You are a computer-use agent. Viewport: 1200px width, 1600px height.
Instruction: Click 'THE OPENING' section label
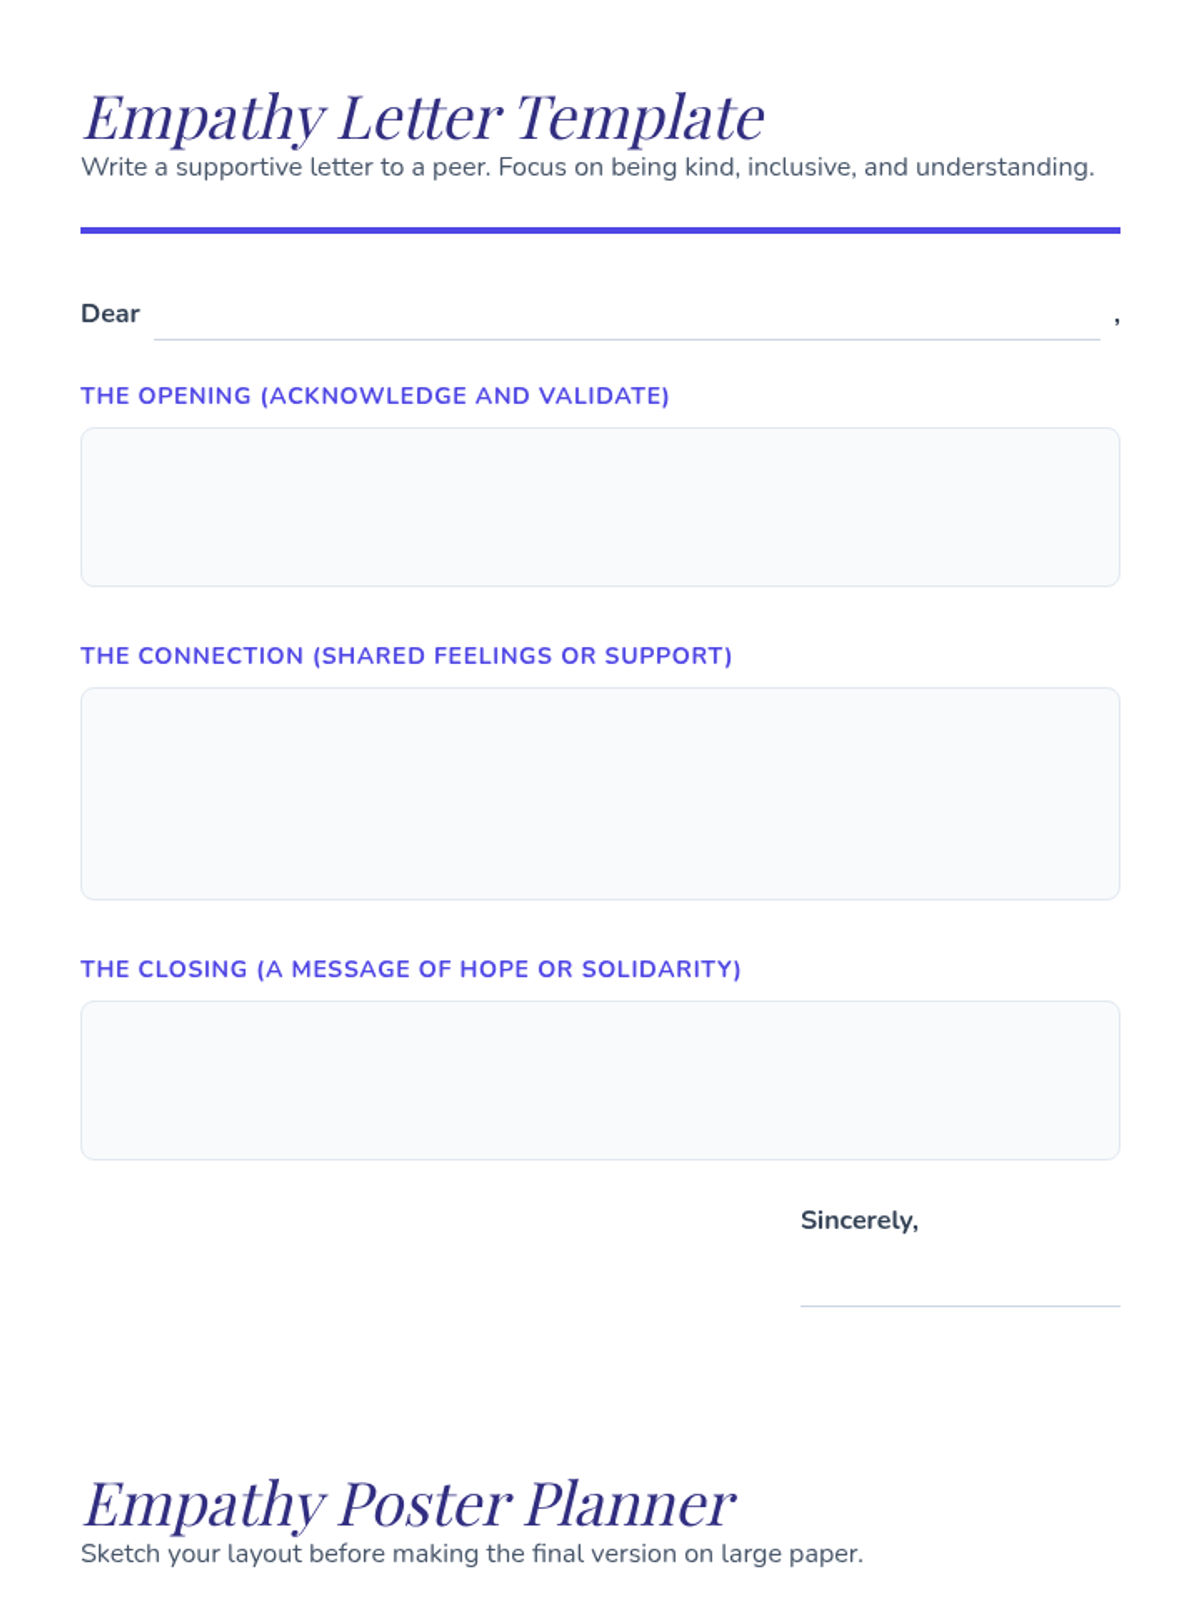coord(166,396)
